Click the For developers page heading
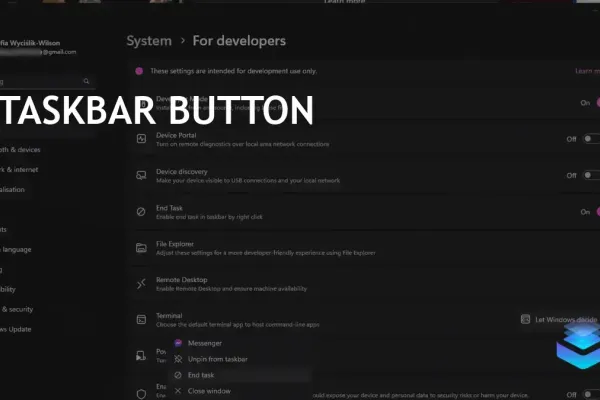 click(x=239, y=41)
